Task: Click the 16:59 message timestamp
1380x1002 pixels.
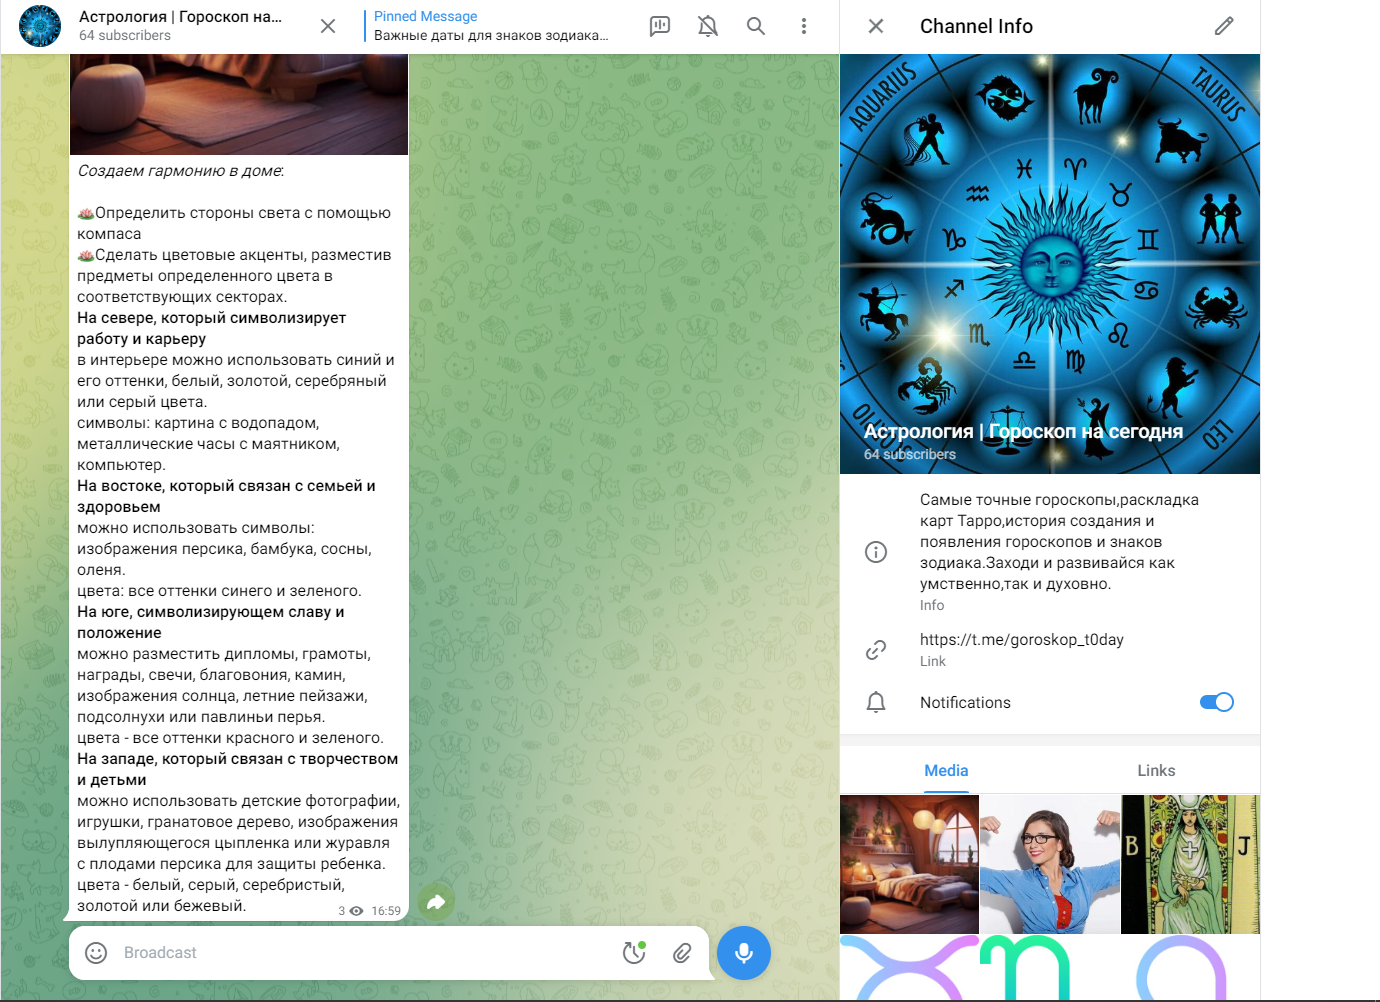Action: tap(386, 911)
